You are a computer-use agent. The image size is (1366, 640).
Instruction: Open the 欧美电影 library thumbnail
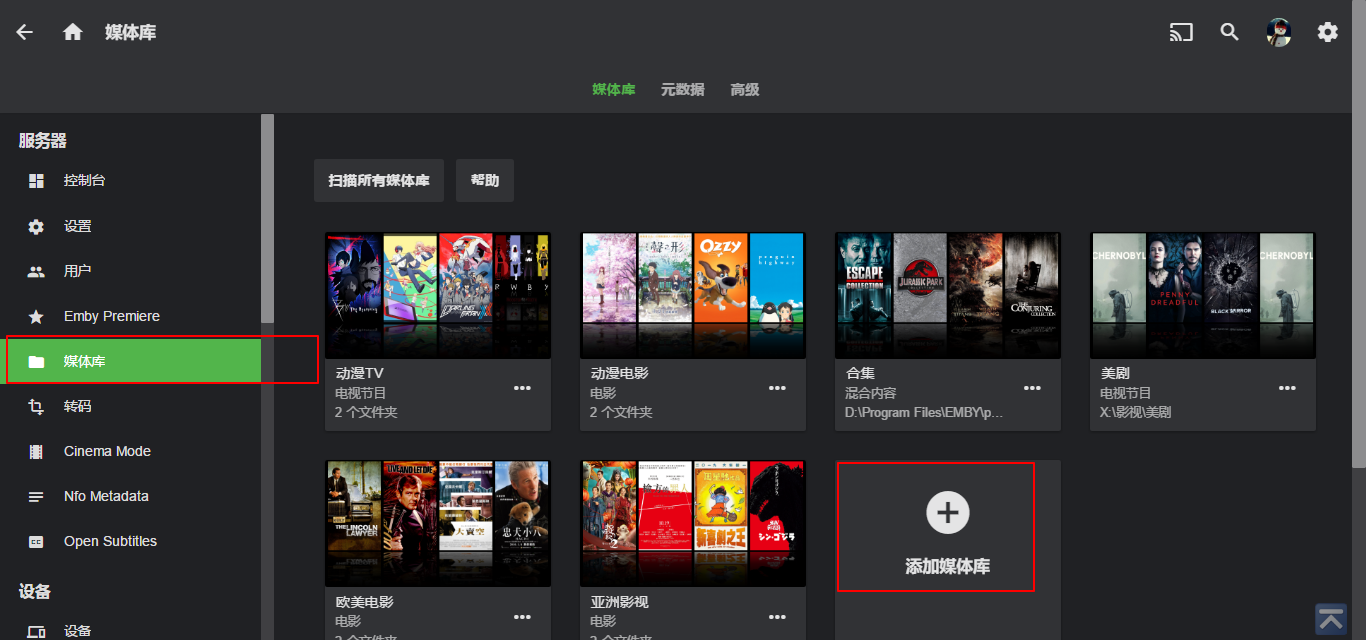coord(438,523)
